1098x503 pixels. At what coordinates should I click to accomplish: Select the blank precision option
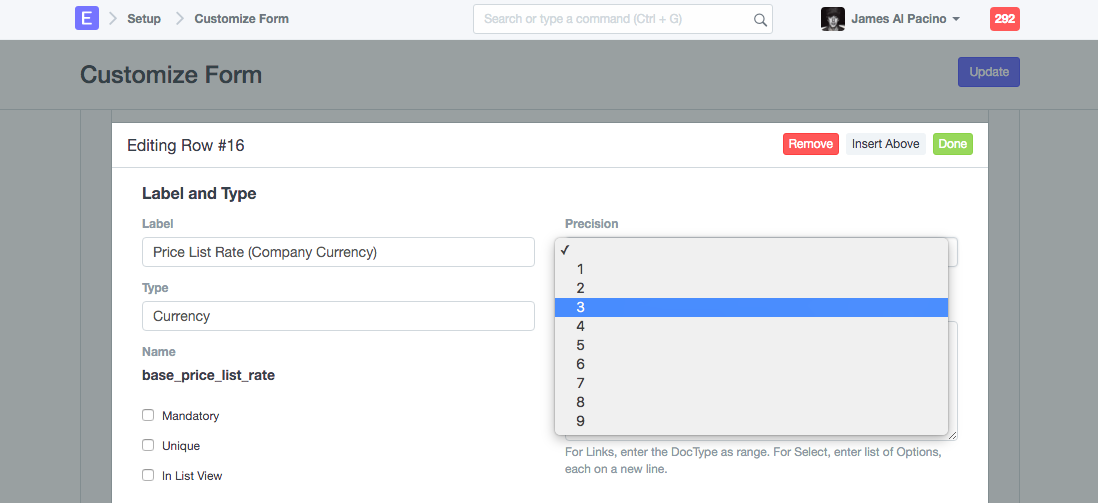pos(750,250)
